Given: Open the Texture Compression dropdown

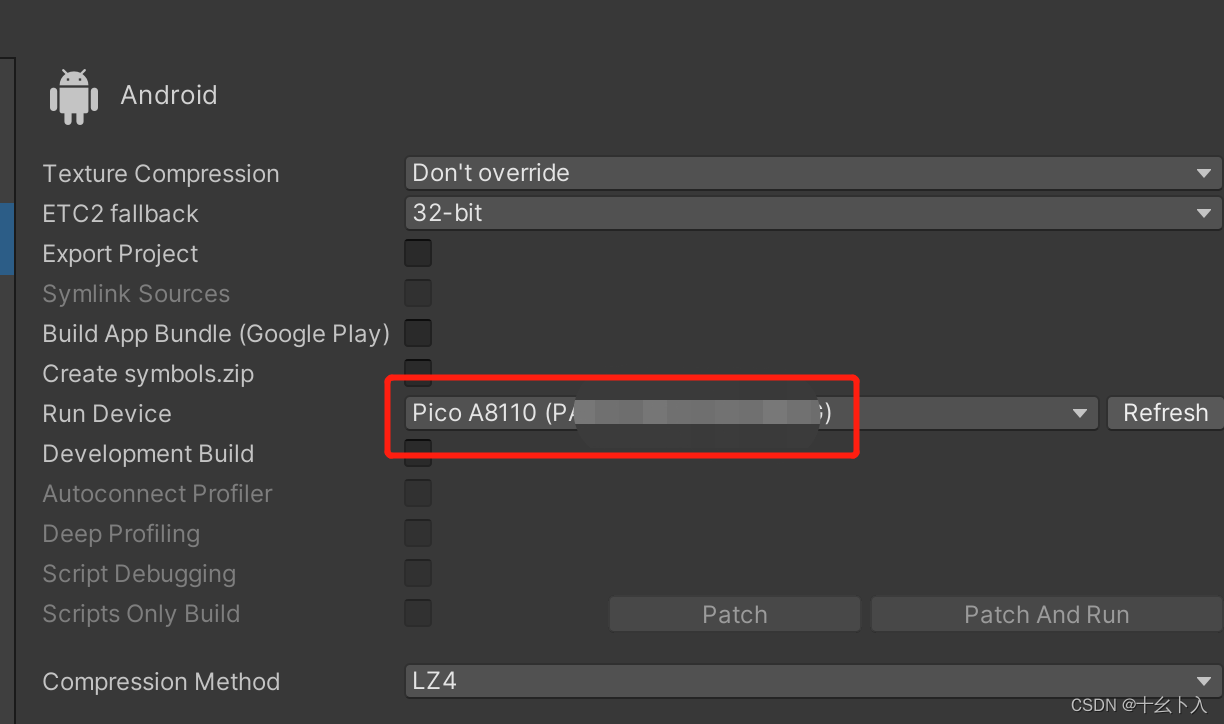Looking at the screenshot, I should pos(813,173).
